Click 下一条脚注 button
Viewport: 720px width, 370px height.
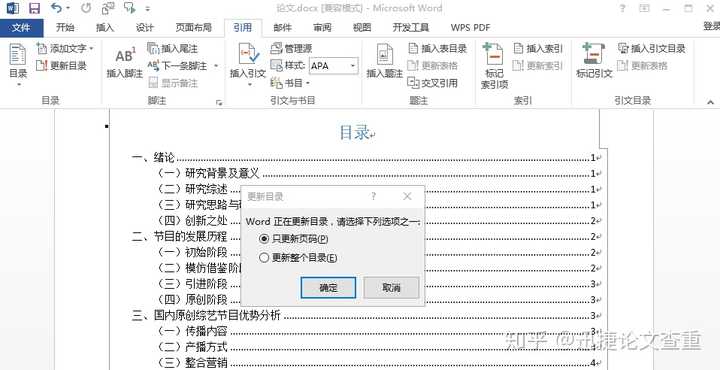point(177,66)
